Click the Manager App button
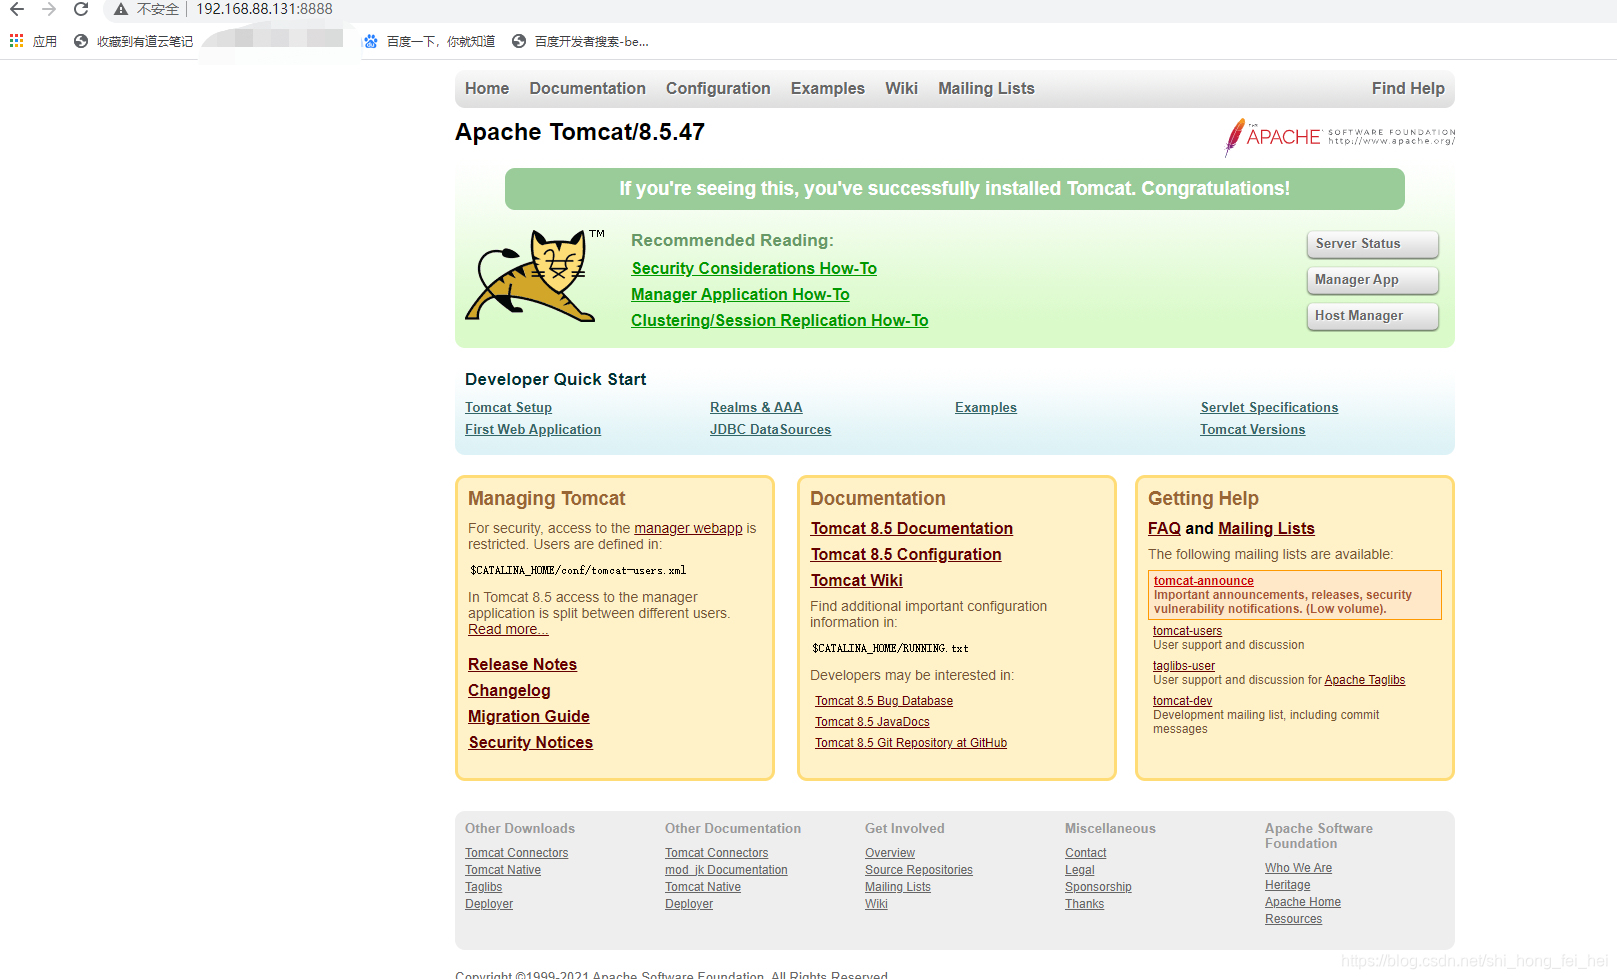The width and height of the screenshot is (1617, 979). pos(1372,280)
